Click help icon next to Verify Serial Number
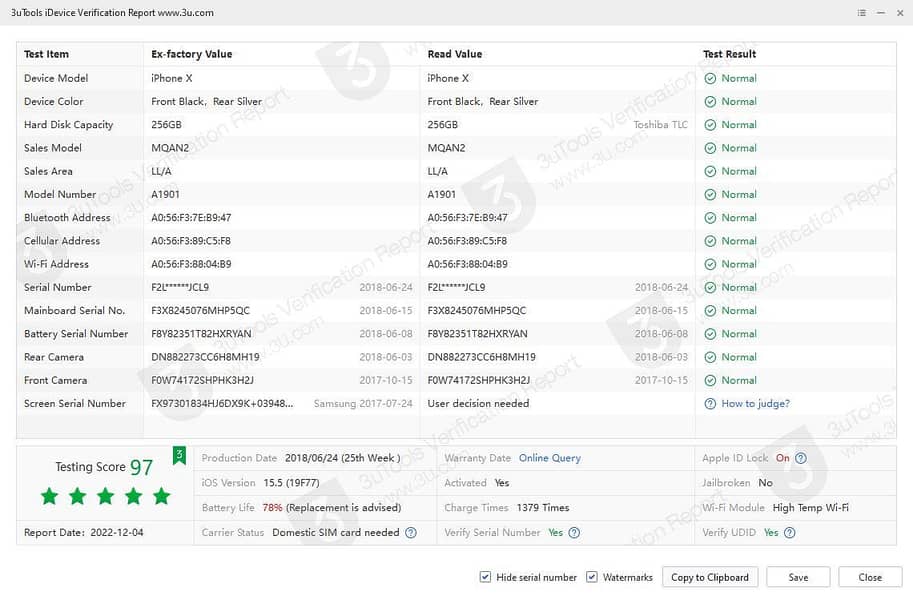 [x=574, y=532]
